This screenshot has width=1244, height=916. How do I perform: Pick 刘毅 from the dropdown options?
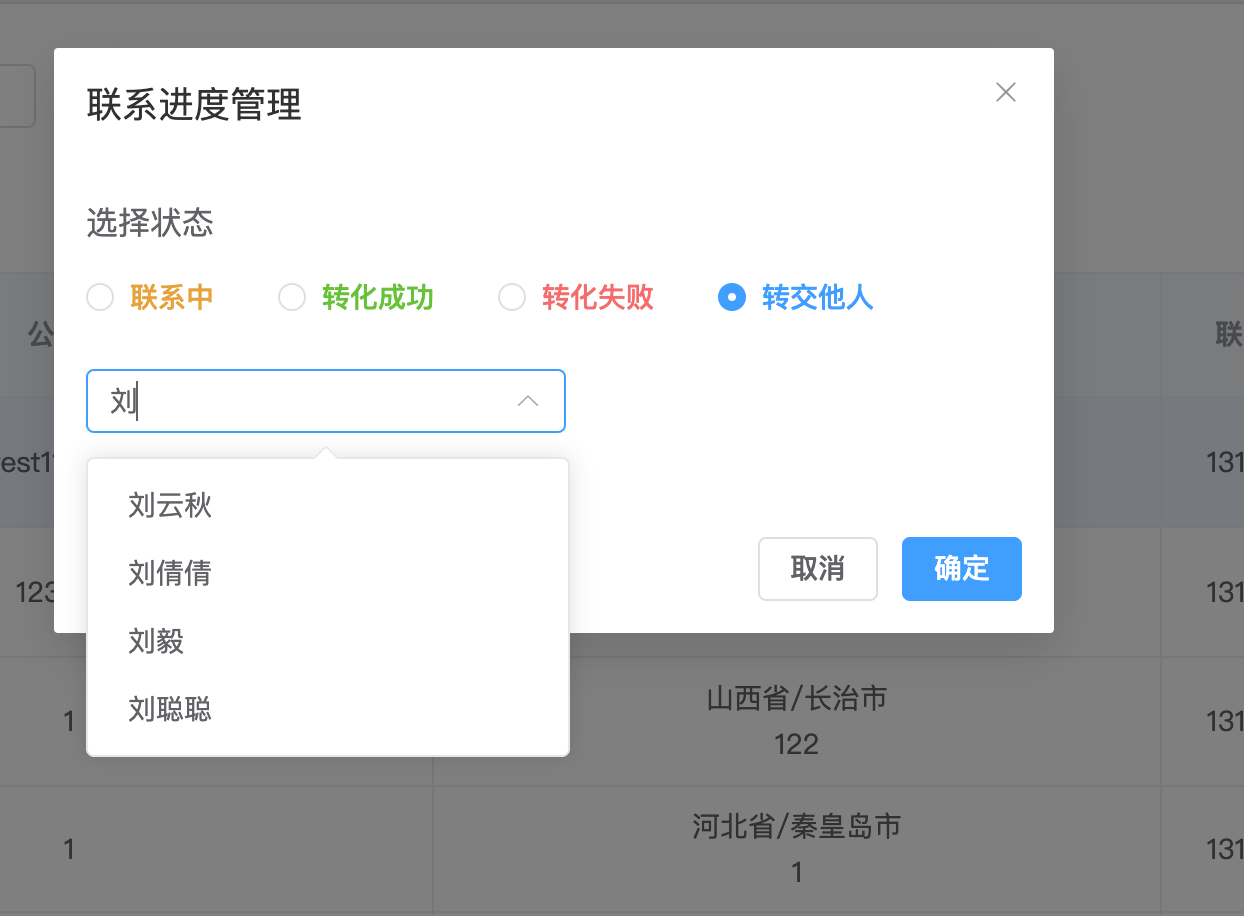[x=157, y=642]
